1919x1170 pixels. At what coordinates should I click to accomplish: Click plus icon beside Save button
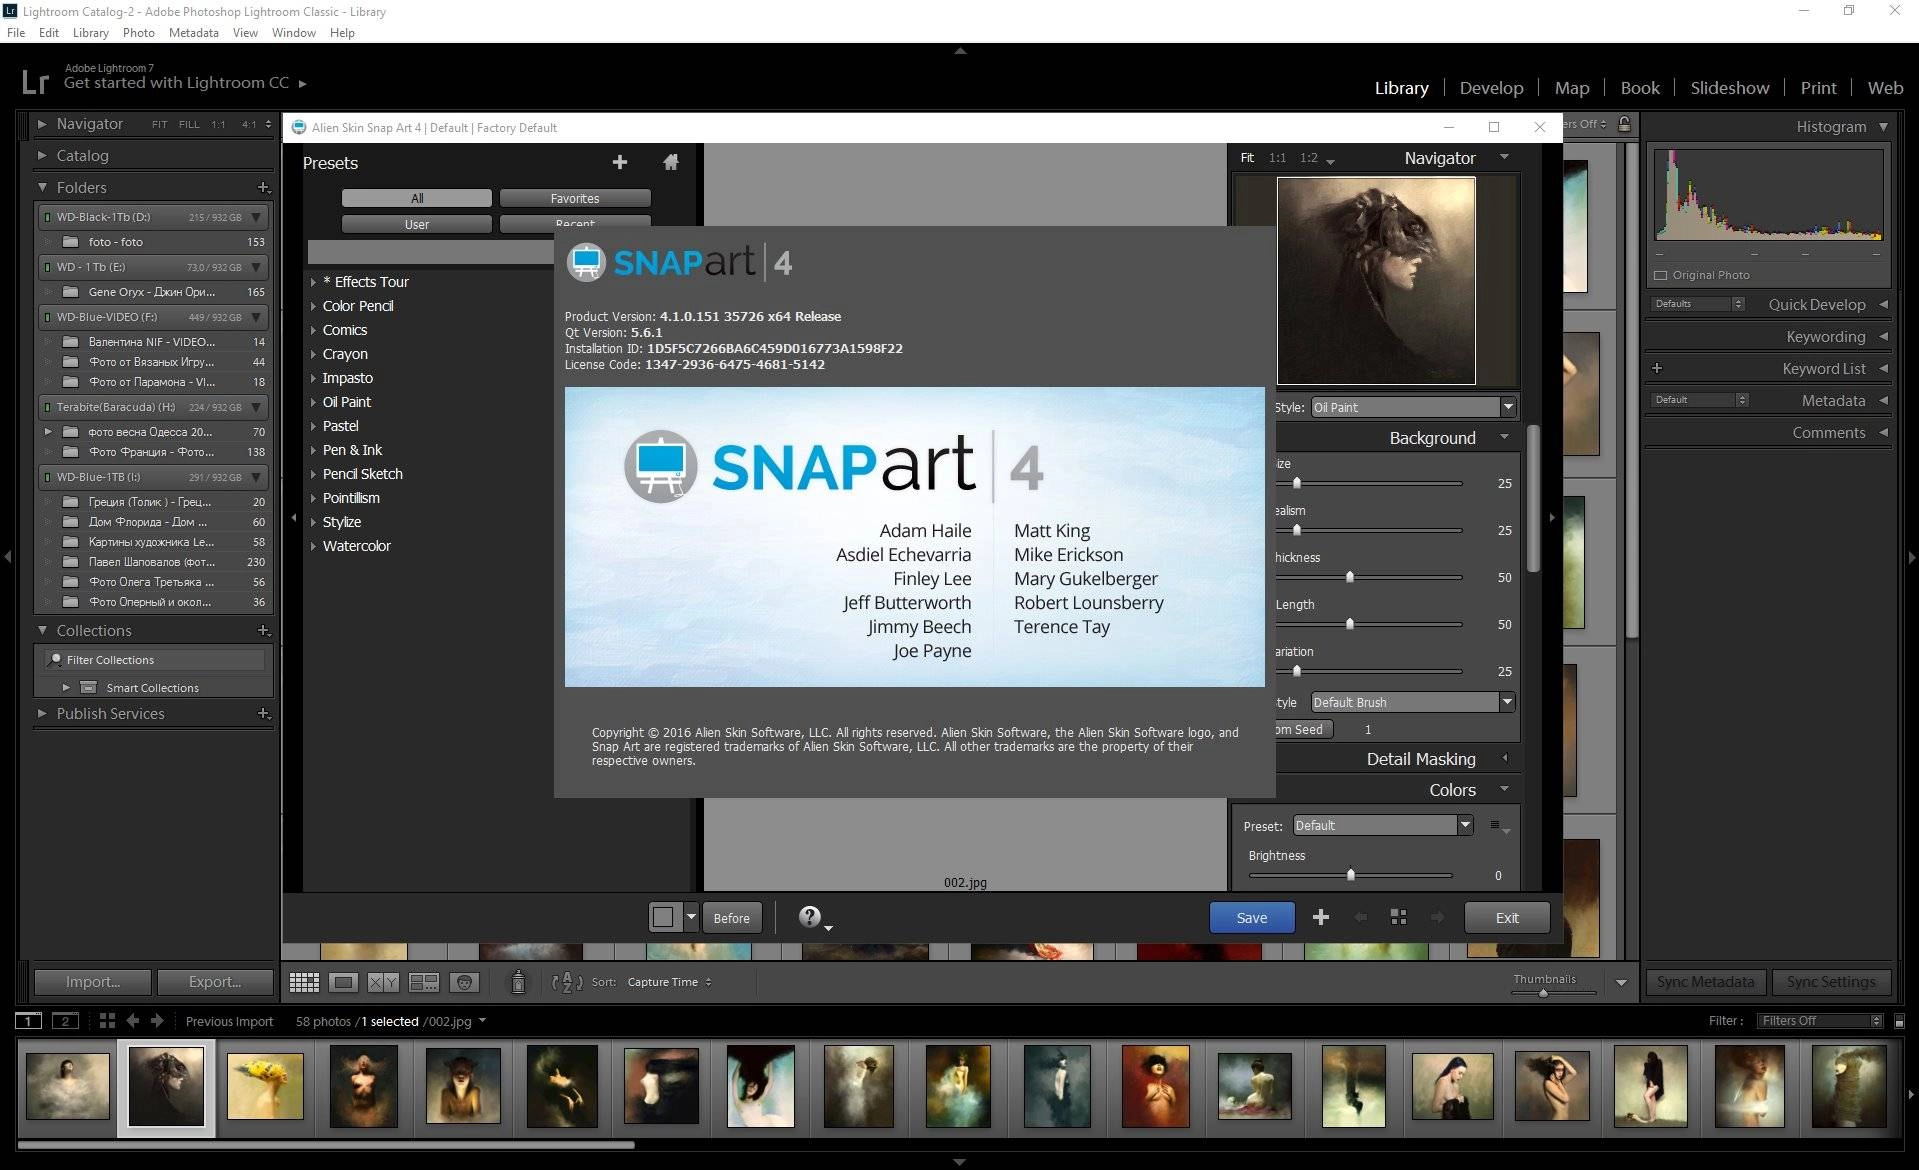coord(1321,917)
